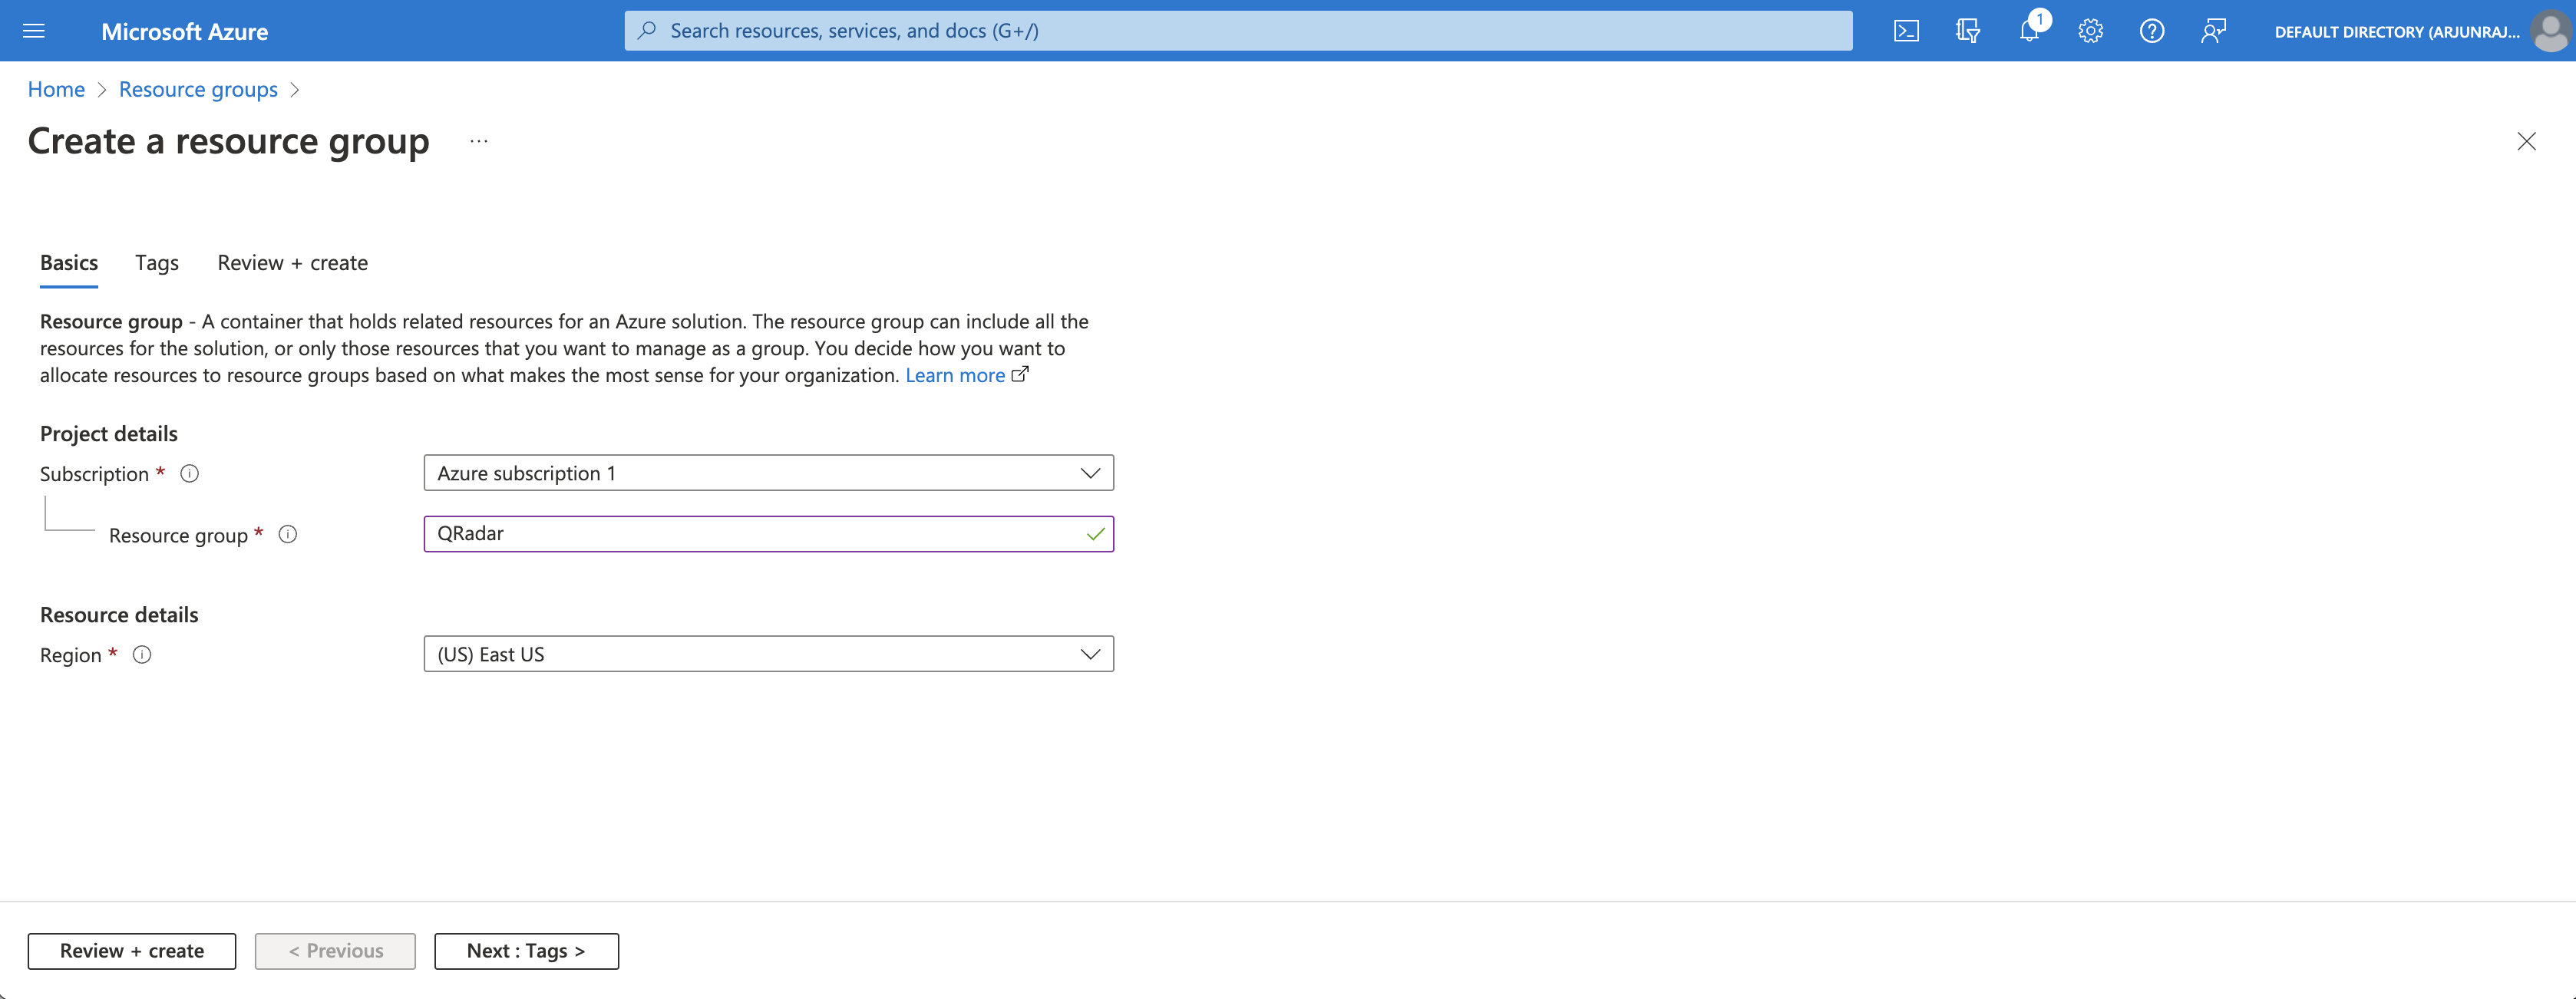Click the Review + create button
This screenshot has height=999, width=2576.
131,950
